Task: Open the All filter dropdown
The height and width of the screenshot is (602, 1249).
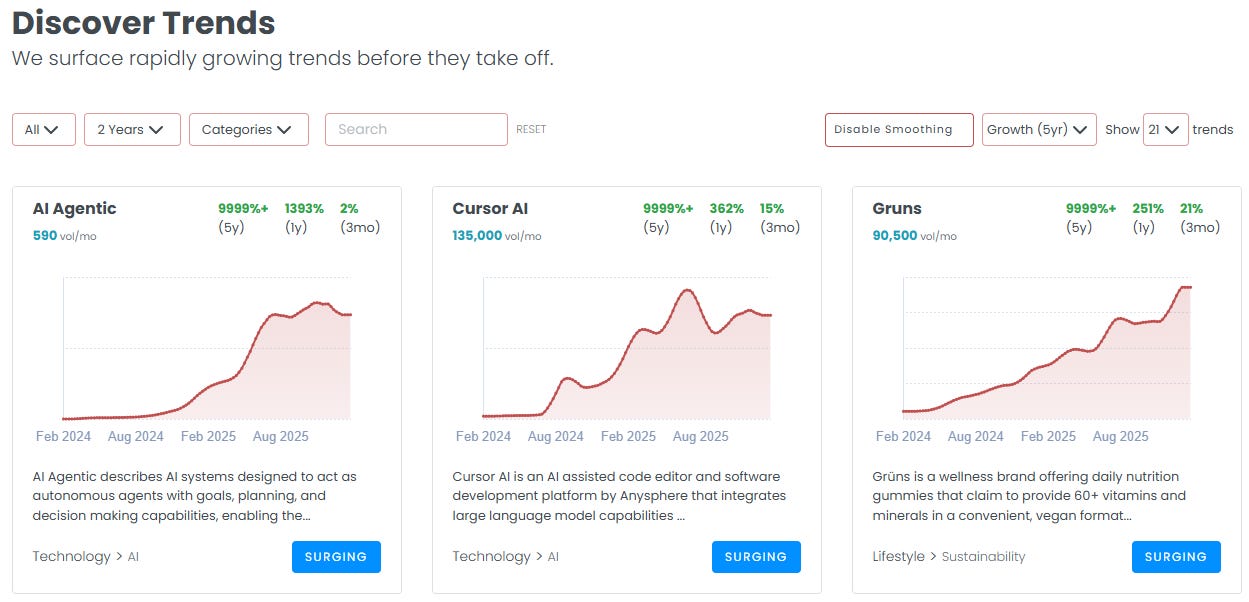Action: point(42,129)
